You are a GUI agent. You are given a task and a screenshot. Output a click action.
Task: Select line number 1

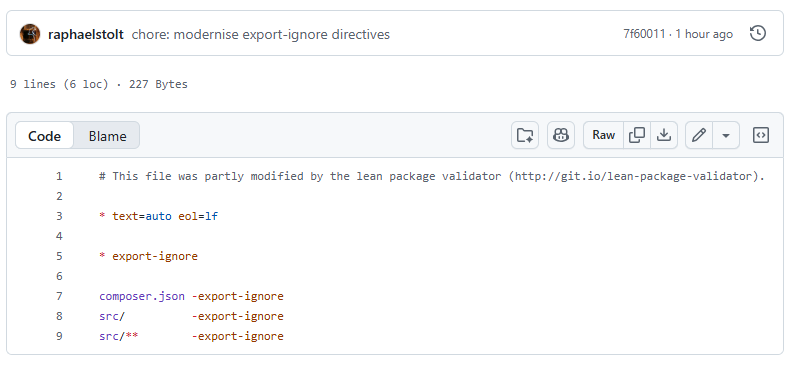[x=60, y=176]
